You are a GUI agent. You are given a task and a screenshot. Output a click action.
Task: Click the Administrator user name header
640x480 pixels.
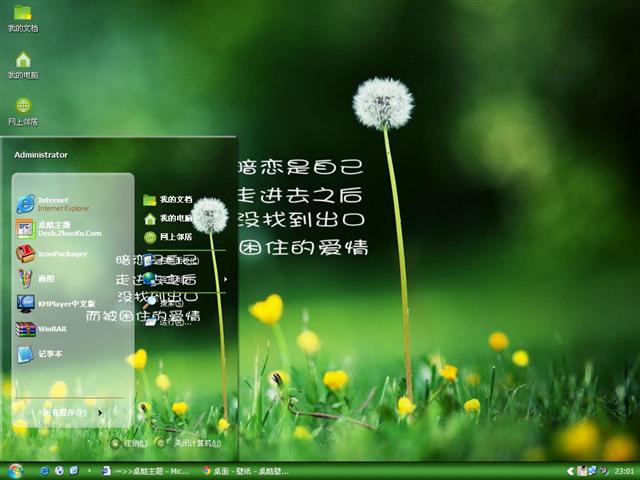click(x=41, y=155)
